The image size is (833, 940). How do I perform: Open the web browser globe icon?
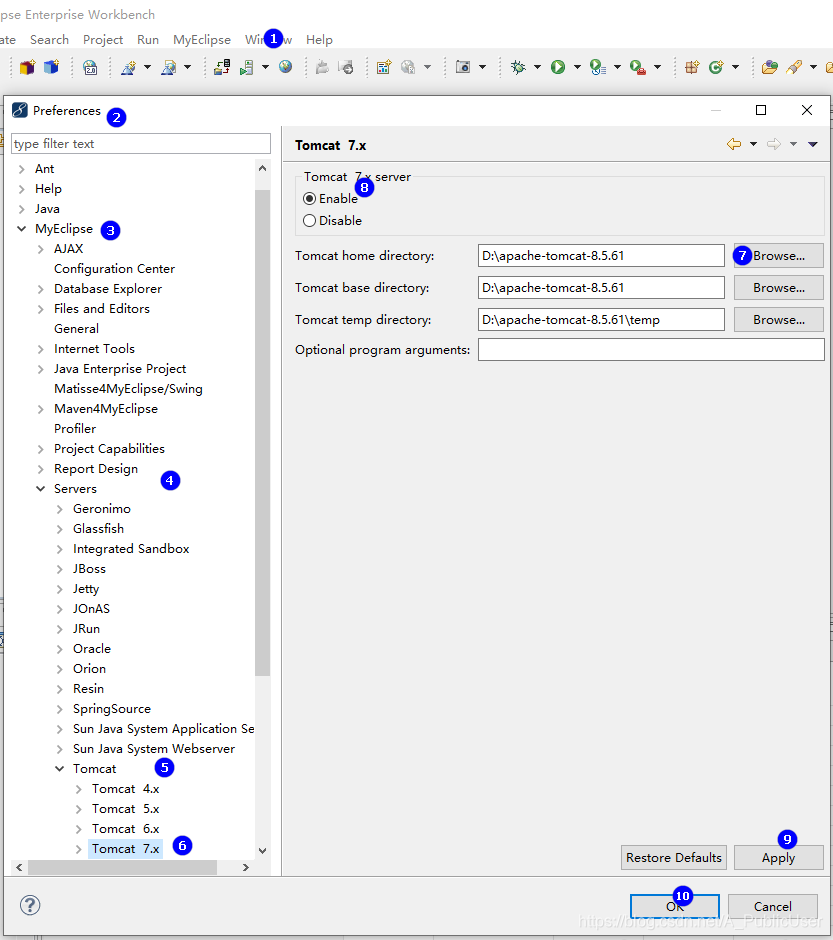coord(286,67)
